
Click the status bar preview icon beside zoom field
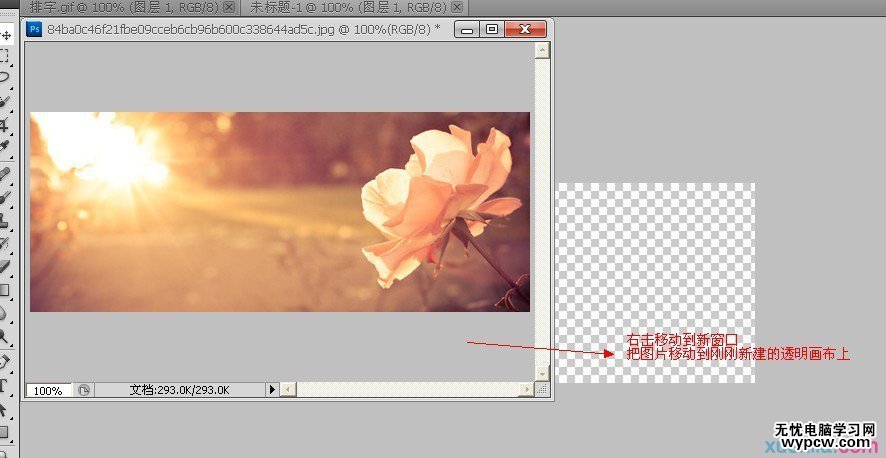pos(84,390)
